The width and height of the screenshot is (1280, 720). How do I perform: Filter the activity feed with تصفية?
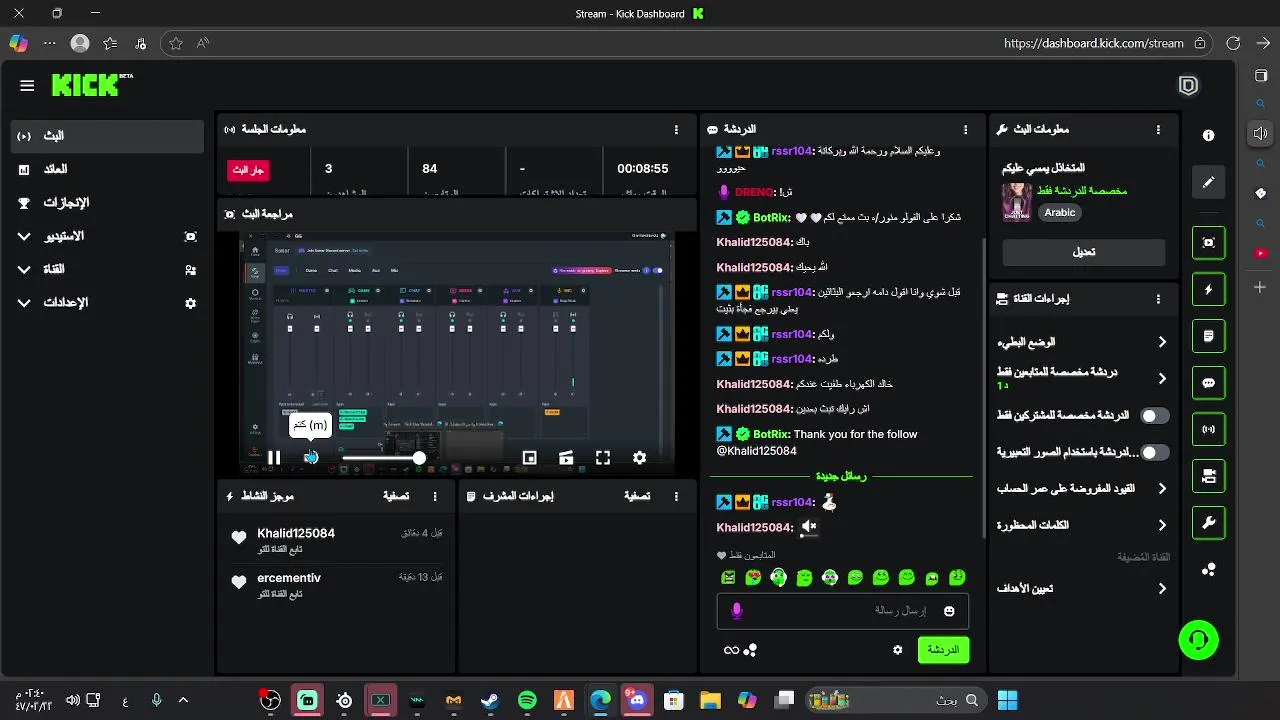[x=396, y=496]
